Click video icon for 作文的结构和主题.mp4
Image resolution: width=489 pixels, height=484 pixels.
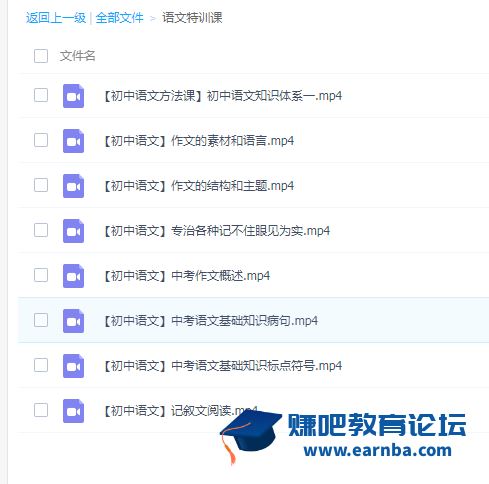click(x=73, y=186)
